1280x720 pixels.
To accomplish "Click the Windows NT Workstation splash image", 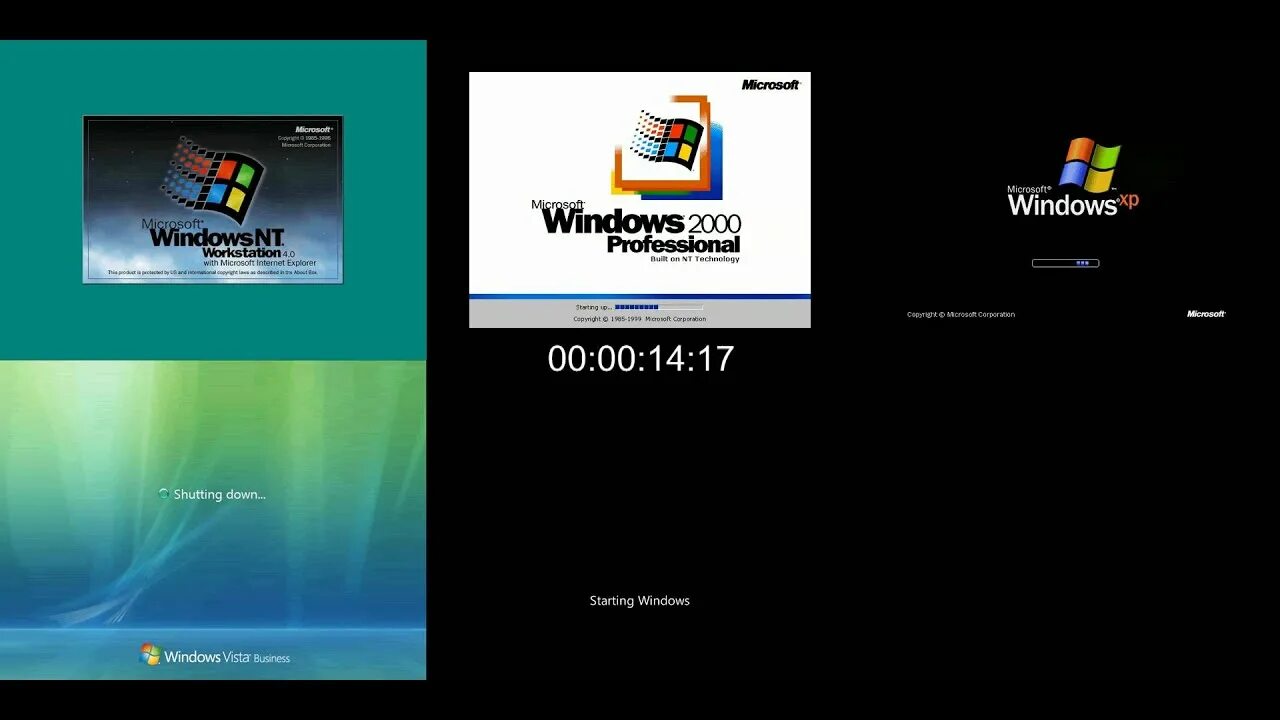I will pos(213,199).
